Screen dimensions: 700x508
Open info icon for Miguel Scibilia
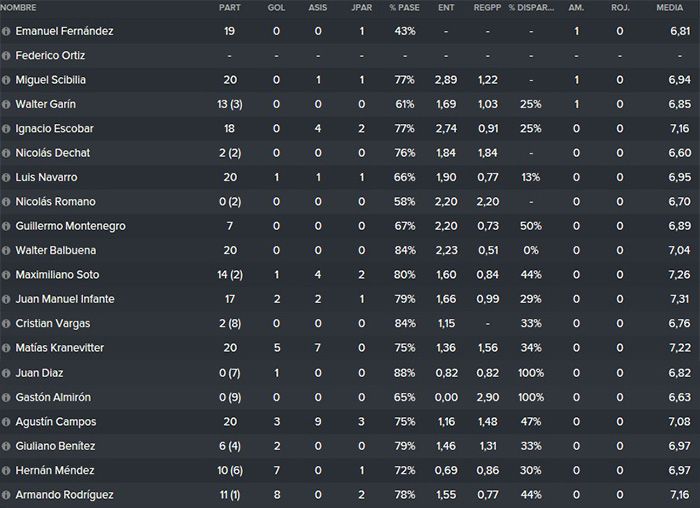tap(6, 80)
